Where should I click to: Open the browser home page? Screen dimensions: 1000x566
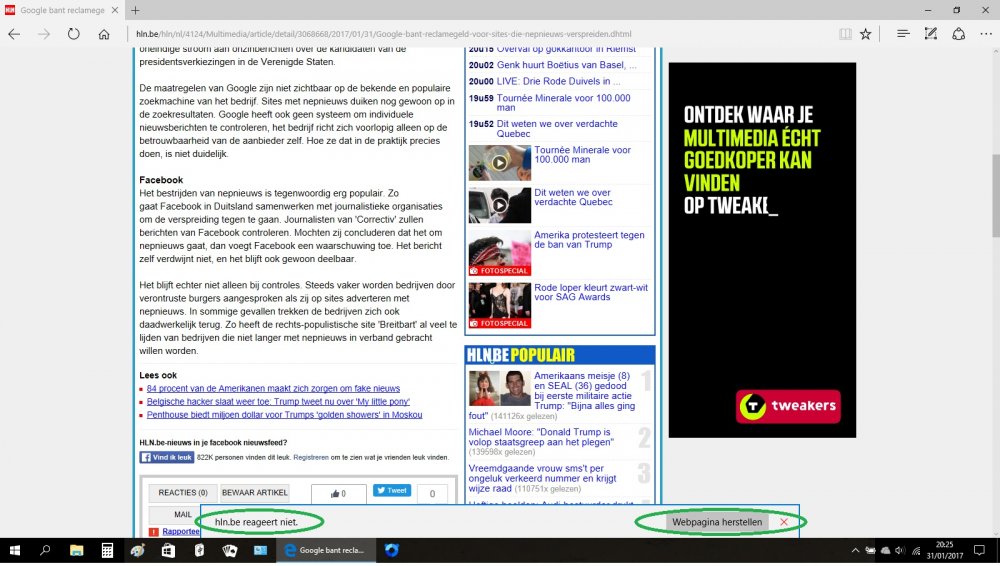(104, 34)
